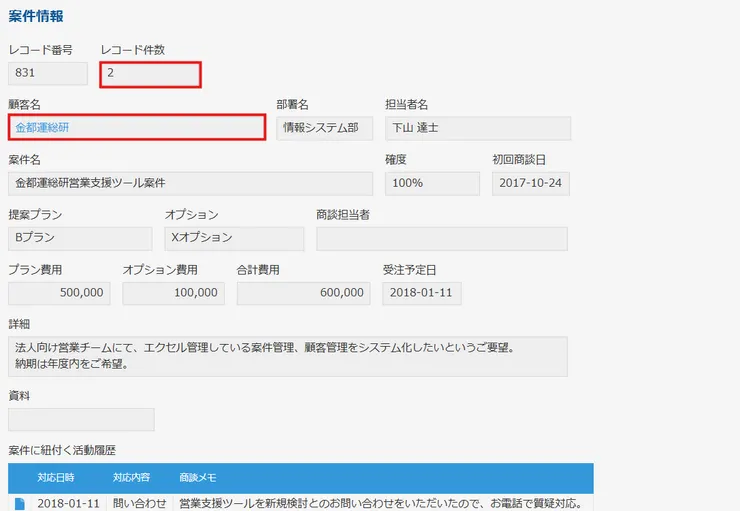Viewport: 740px width, 511px height.
Task: Click inside the 詳細 description text area
Action: [287, 355]
